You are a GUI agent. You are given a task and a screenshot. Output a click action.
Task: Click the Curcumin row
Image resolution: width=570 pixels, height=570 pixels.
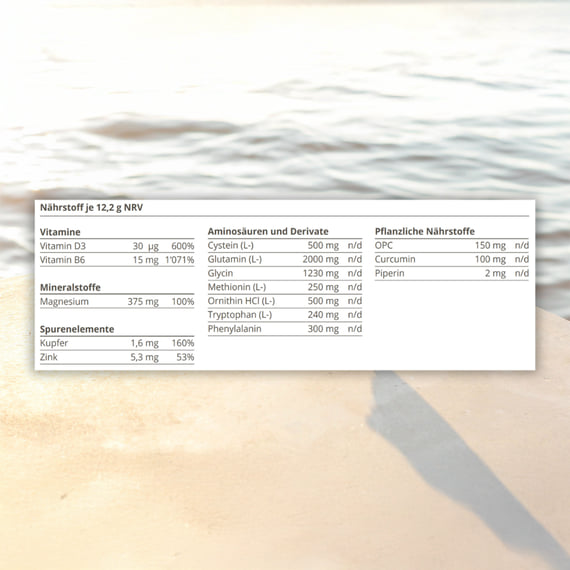click(x=452, y=259)
